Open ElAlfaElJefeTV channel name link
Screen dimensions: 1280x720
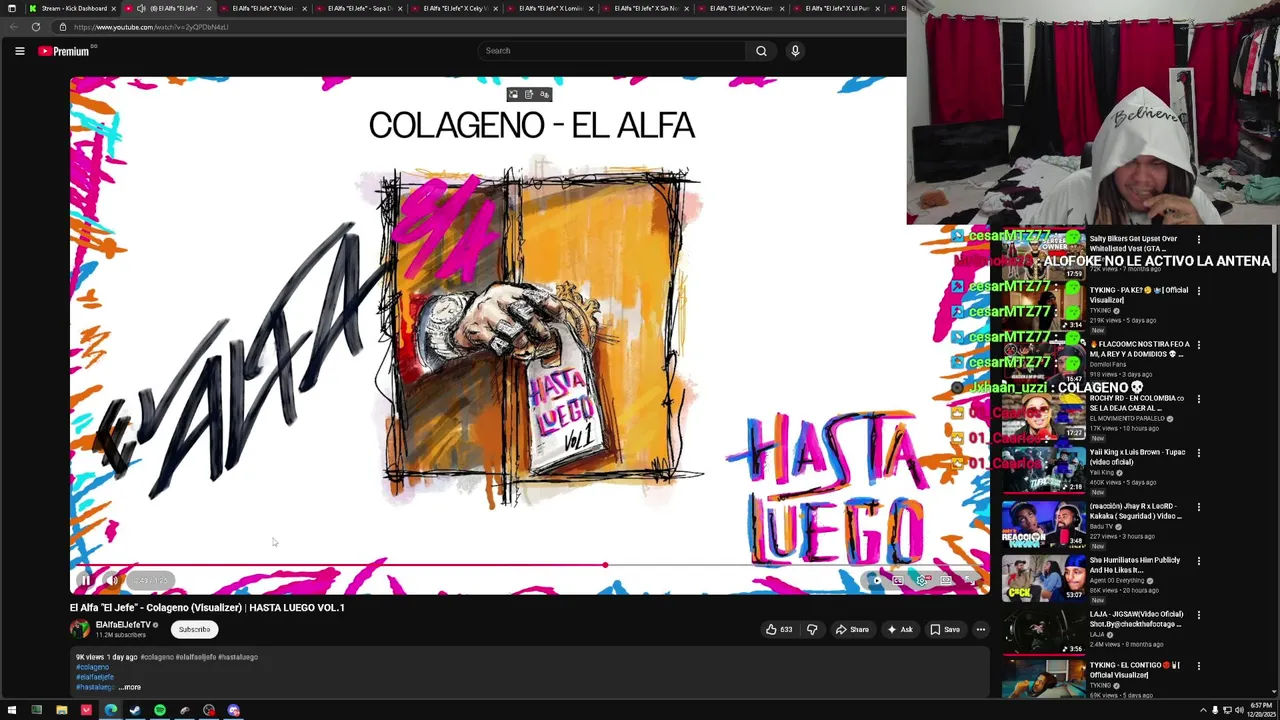[x=123, y=625]
